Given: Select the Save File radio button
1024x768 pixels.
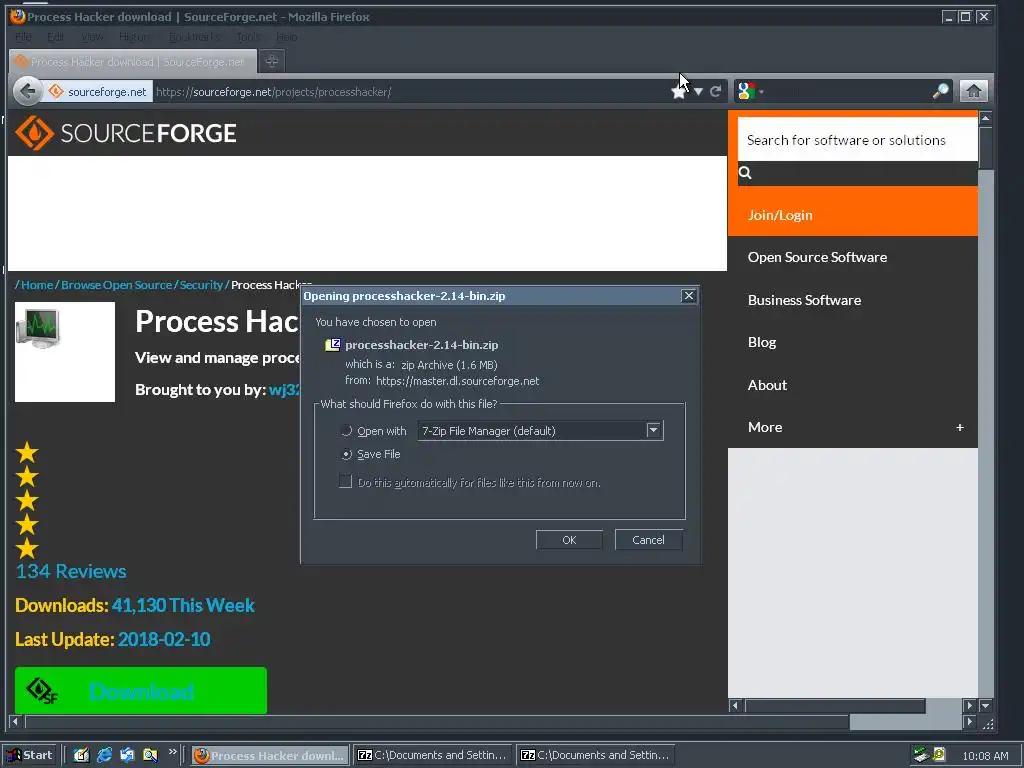Looking at the screenshot, I should 347,455.
